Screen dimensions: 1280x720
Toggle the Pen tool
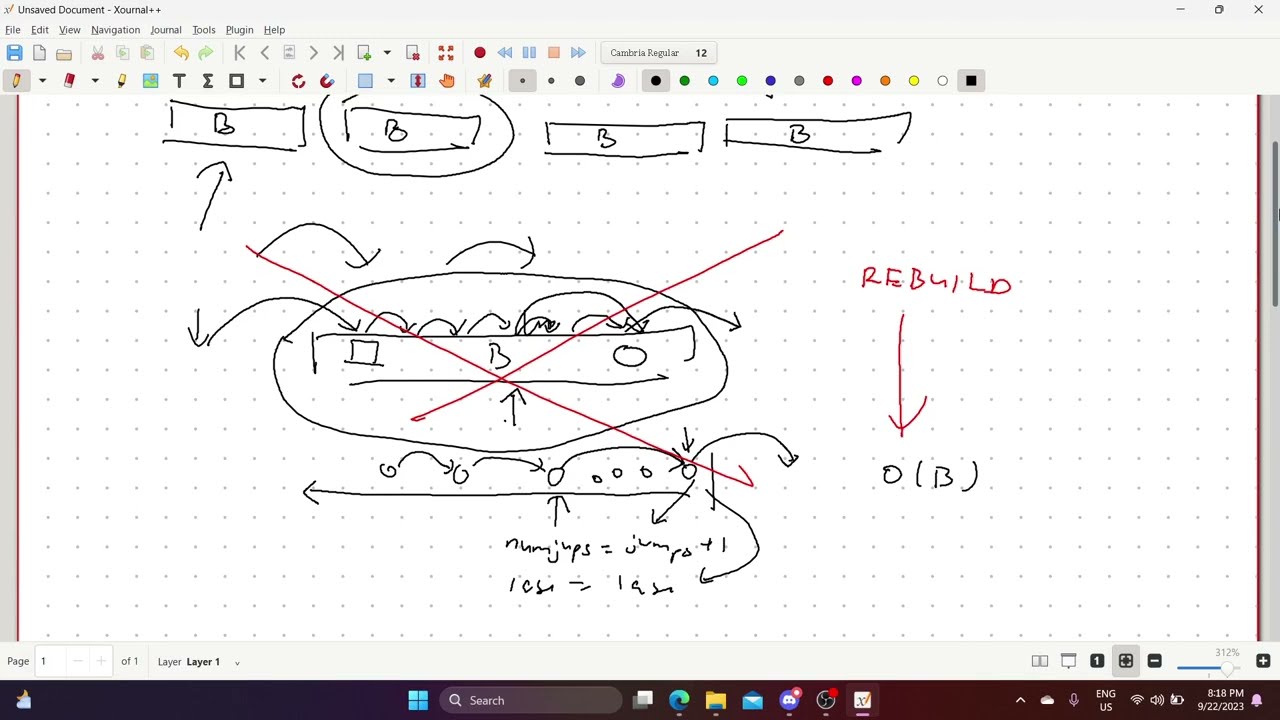(x=16, y=81)
